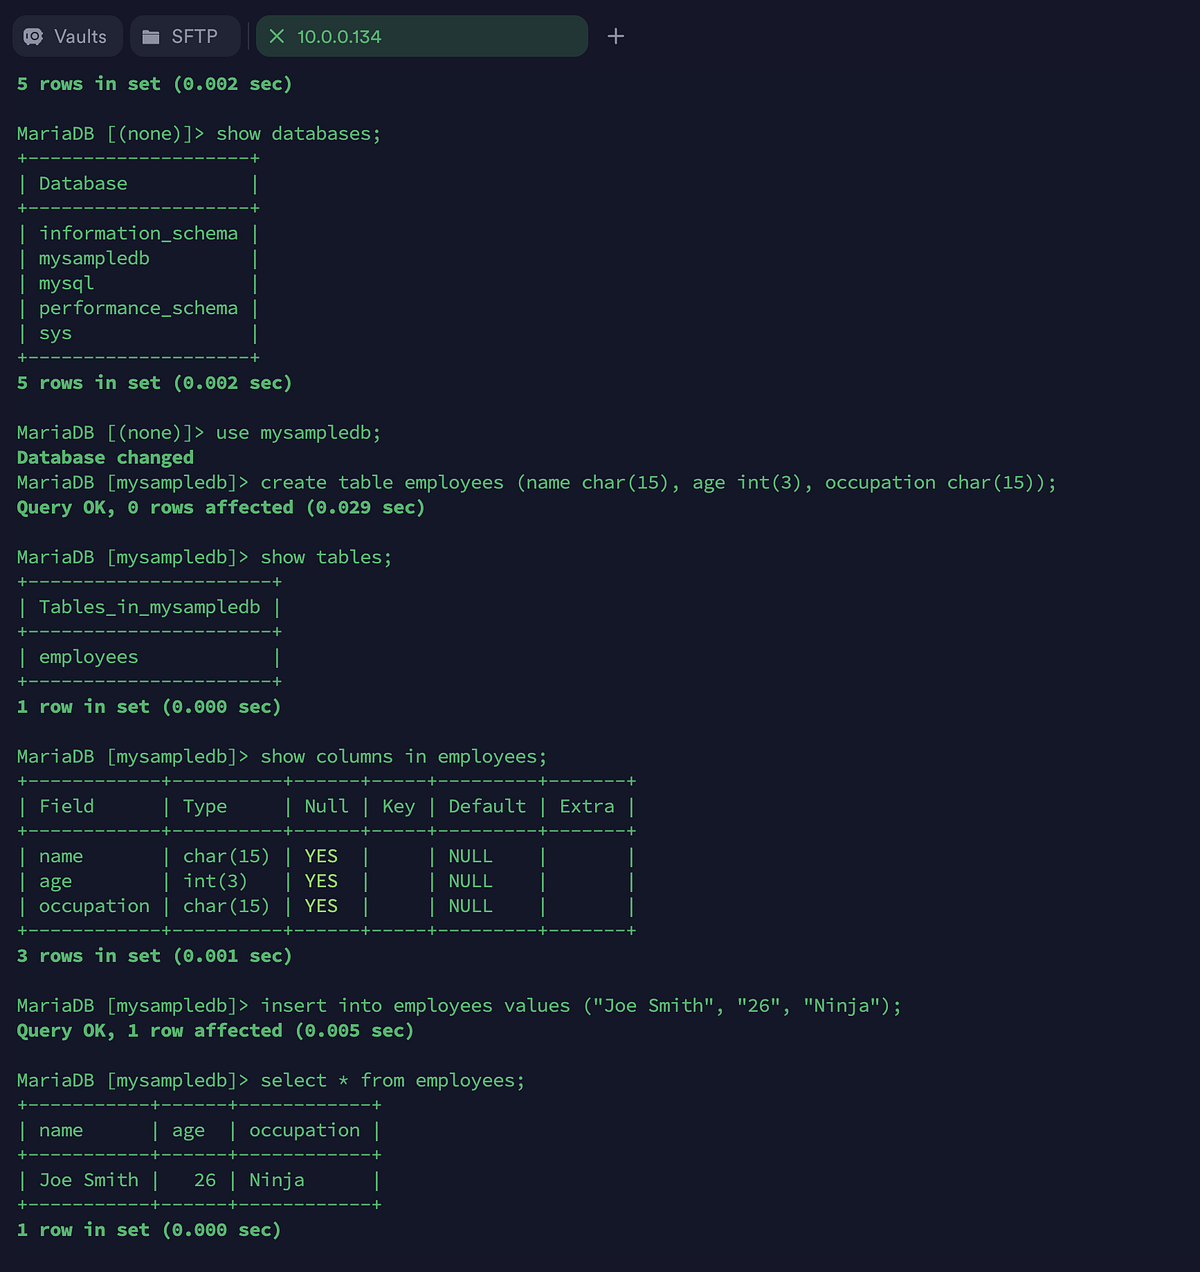Click the Ninja value in the select output

277,1180
